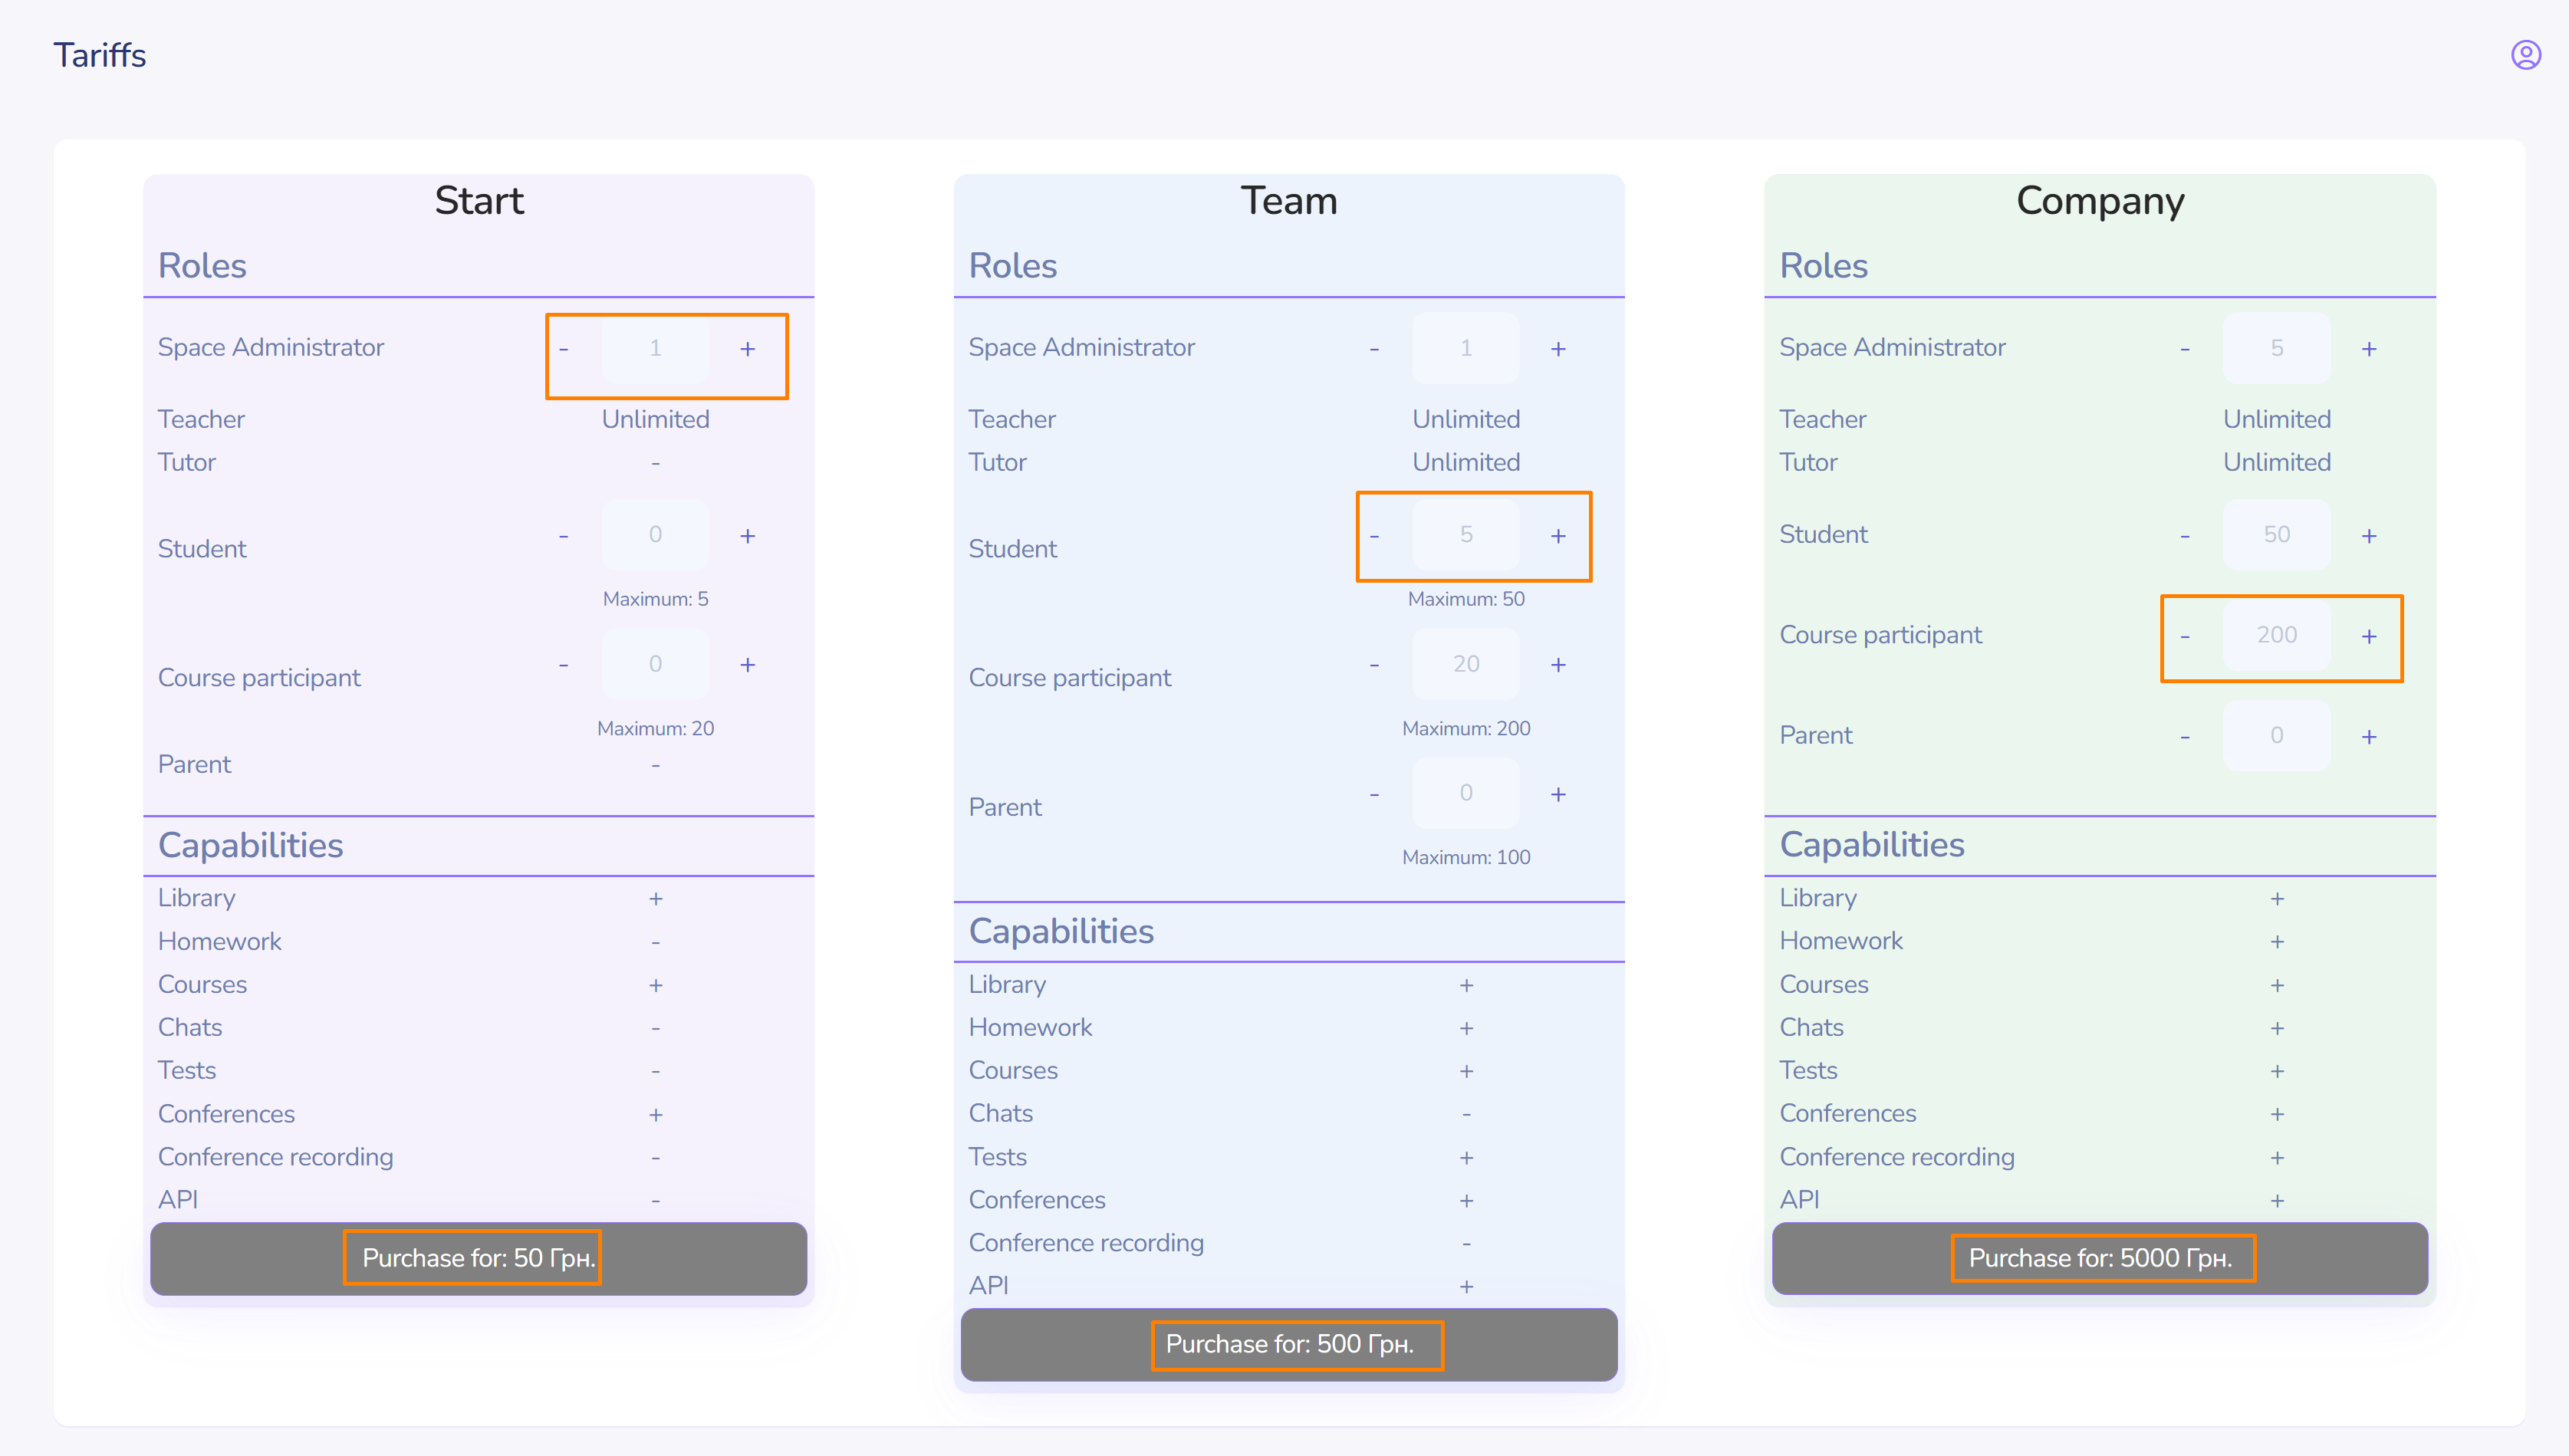Increase Space Administrator count in Company plan
The width and height of the screenshot is (2569, 1456).
(x=2368, y=349)
